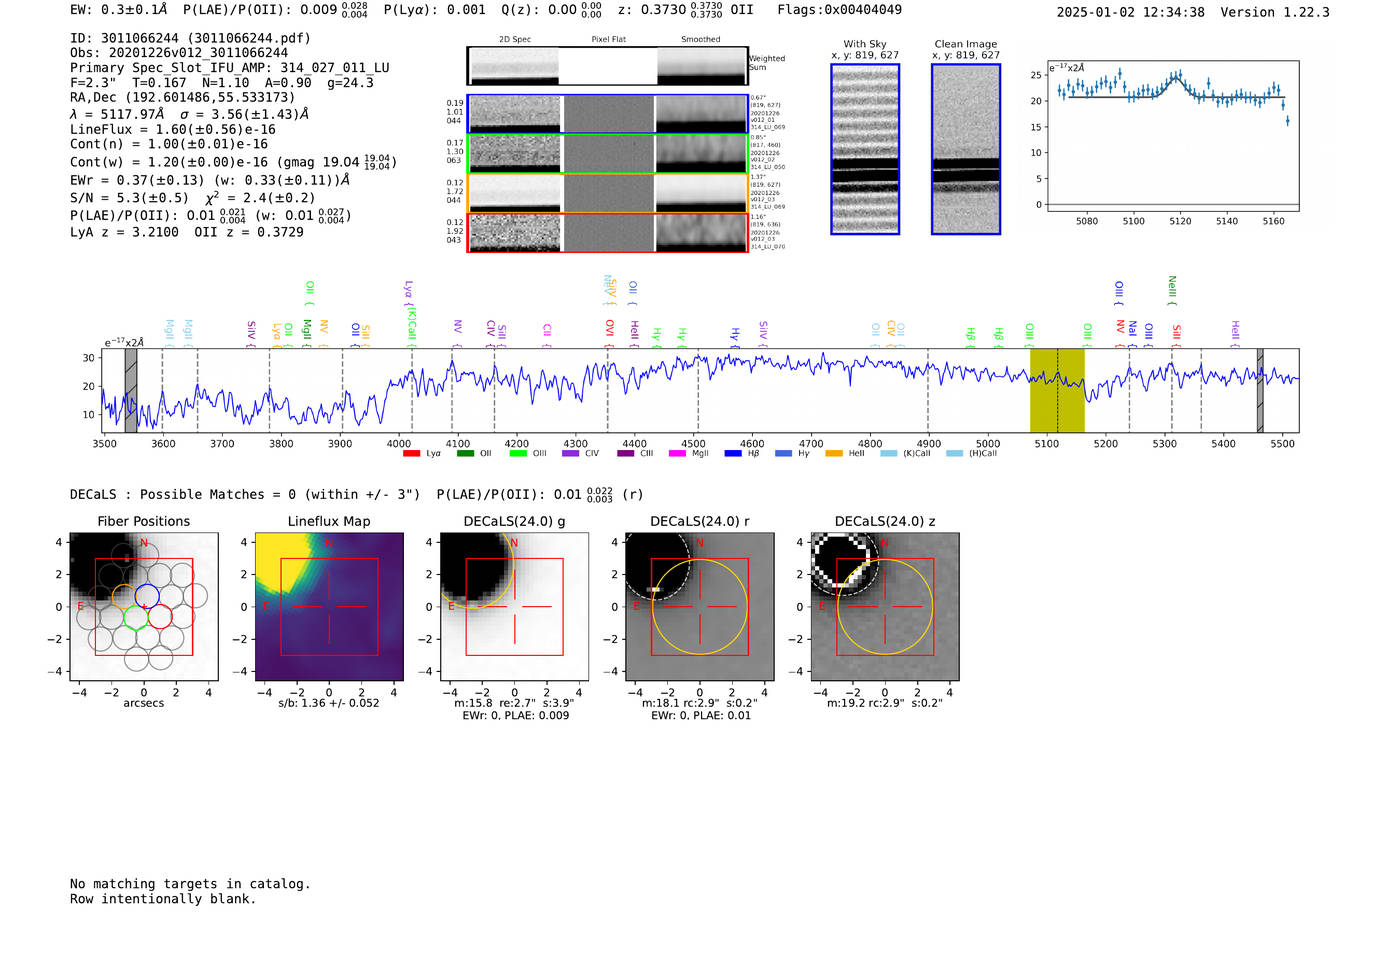Click the emission line Gaussian fit plot
Viewport: 1400px width, 953px height.
(x=1172, y=136)
